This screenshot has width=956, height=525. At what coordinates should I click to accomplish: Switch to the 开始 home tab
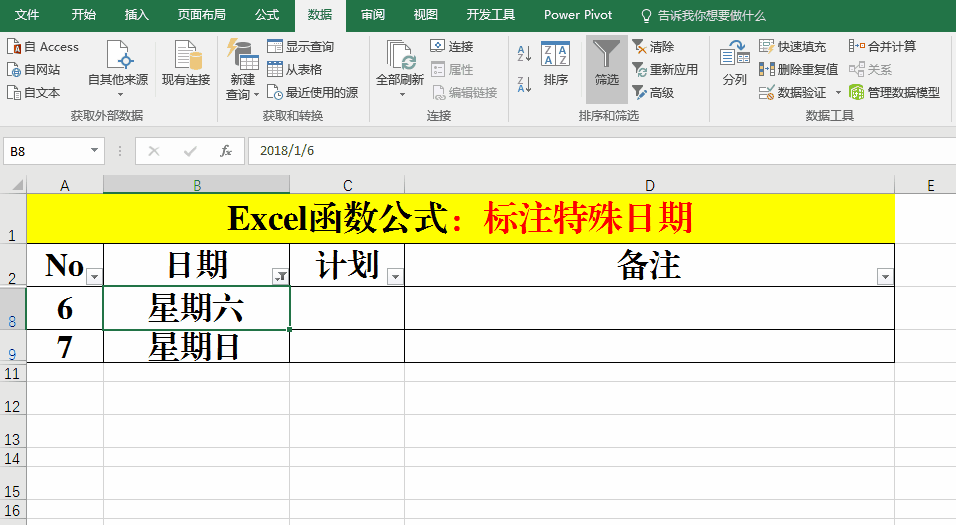click(x=84, y=15)
